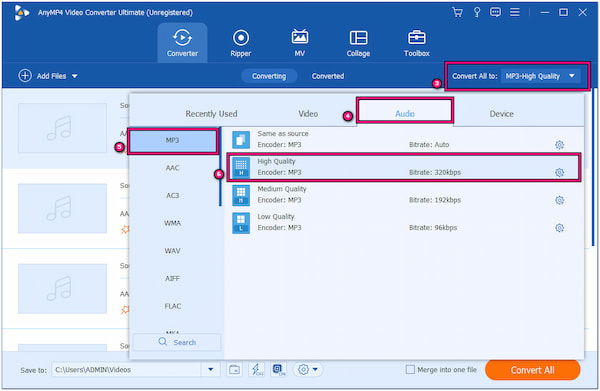Screen dimensions: 600x391
Task: Select the first audio file thumbnail
Action: 62,128
